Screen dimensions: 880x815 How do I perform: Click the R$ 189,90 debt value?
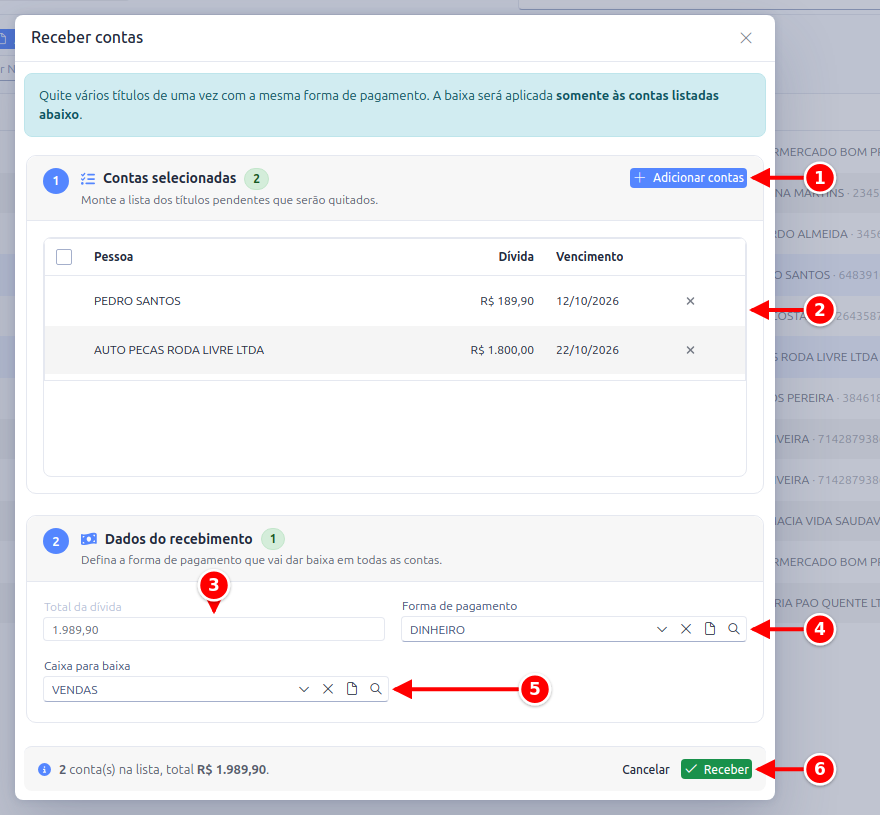tap(507, 301)
